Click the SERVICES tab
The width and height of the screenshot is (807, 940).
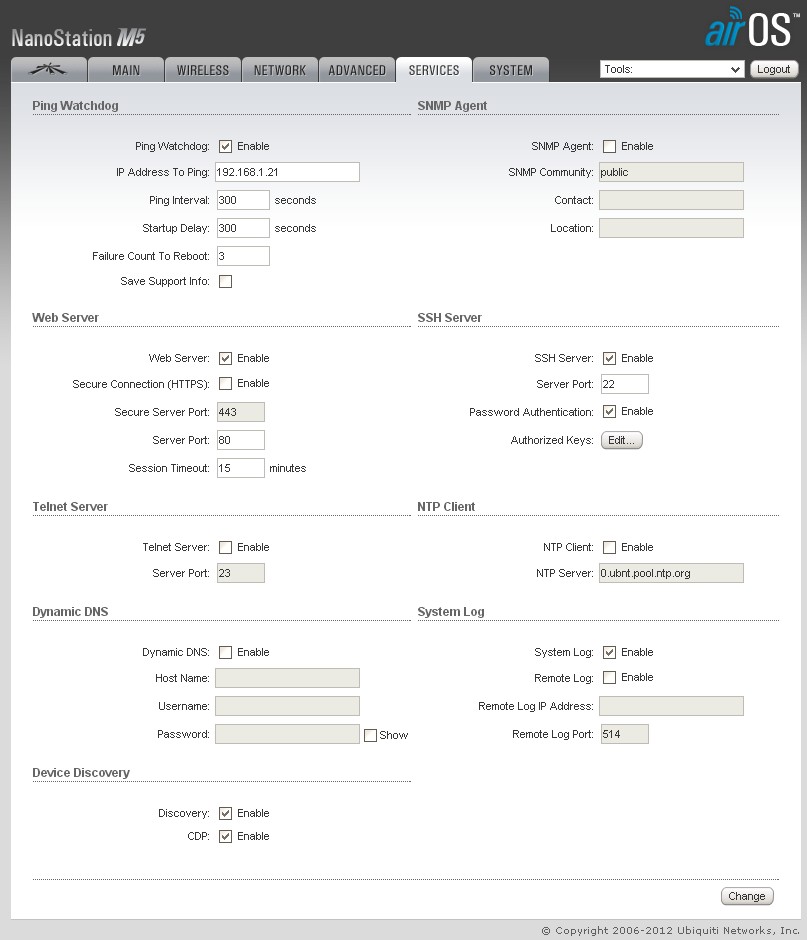(434, 70)
